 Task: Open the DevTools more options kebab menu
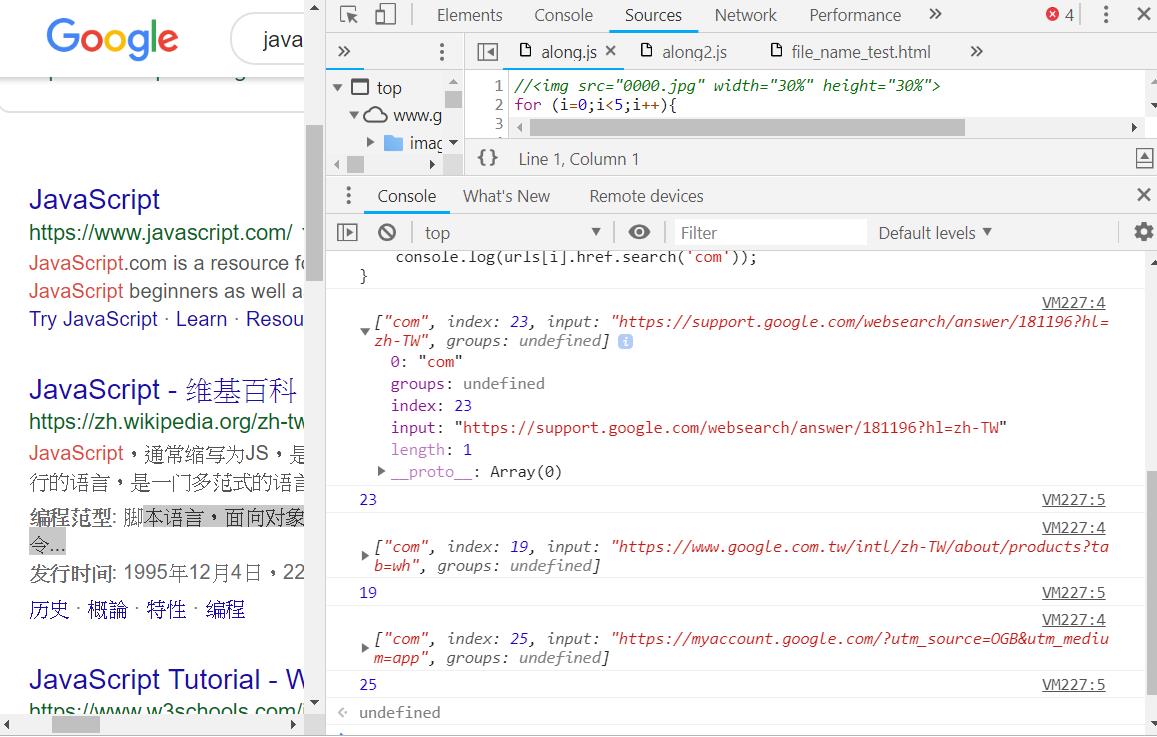(x=1105, y=15)
